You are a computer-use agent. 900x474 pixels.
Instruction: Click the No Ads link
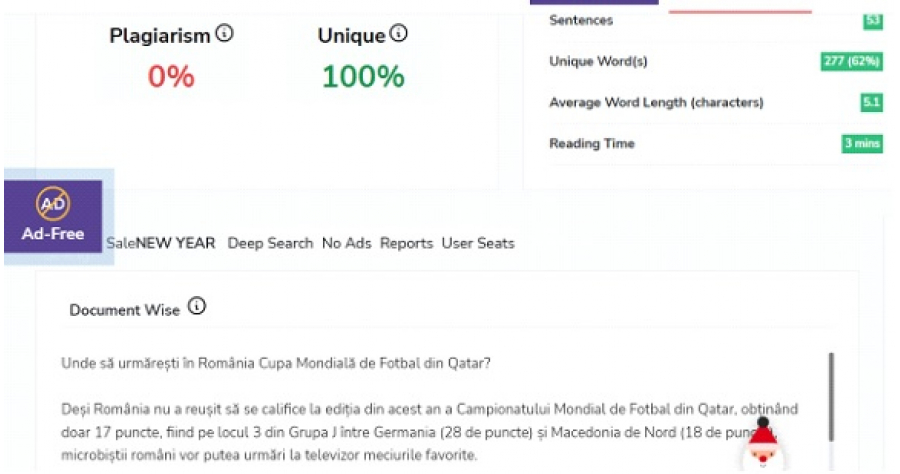tap(347, 243)
